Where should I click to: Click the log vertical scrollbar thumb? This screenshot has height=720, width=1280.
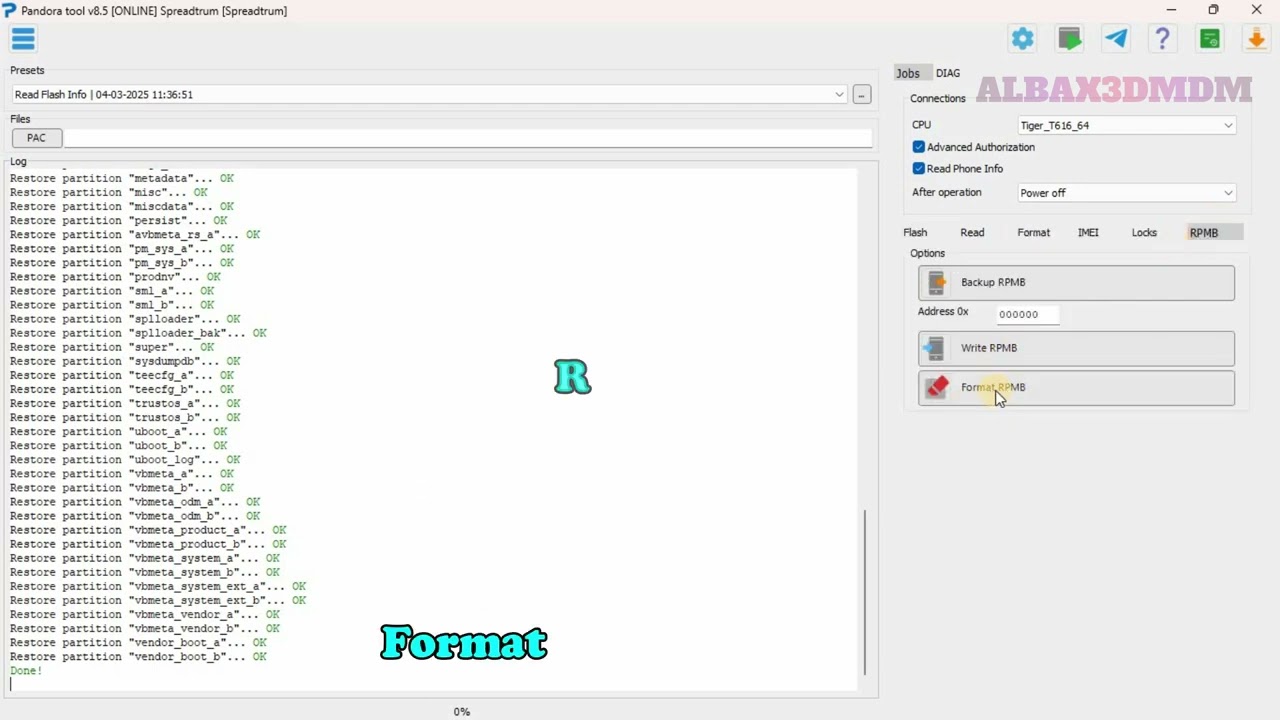(865, 592)
